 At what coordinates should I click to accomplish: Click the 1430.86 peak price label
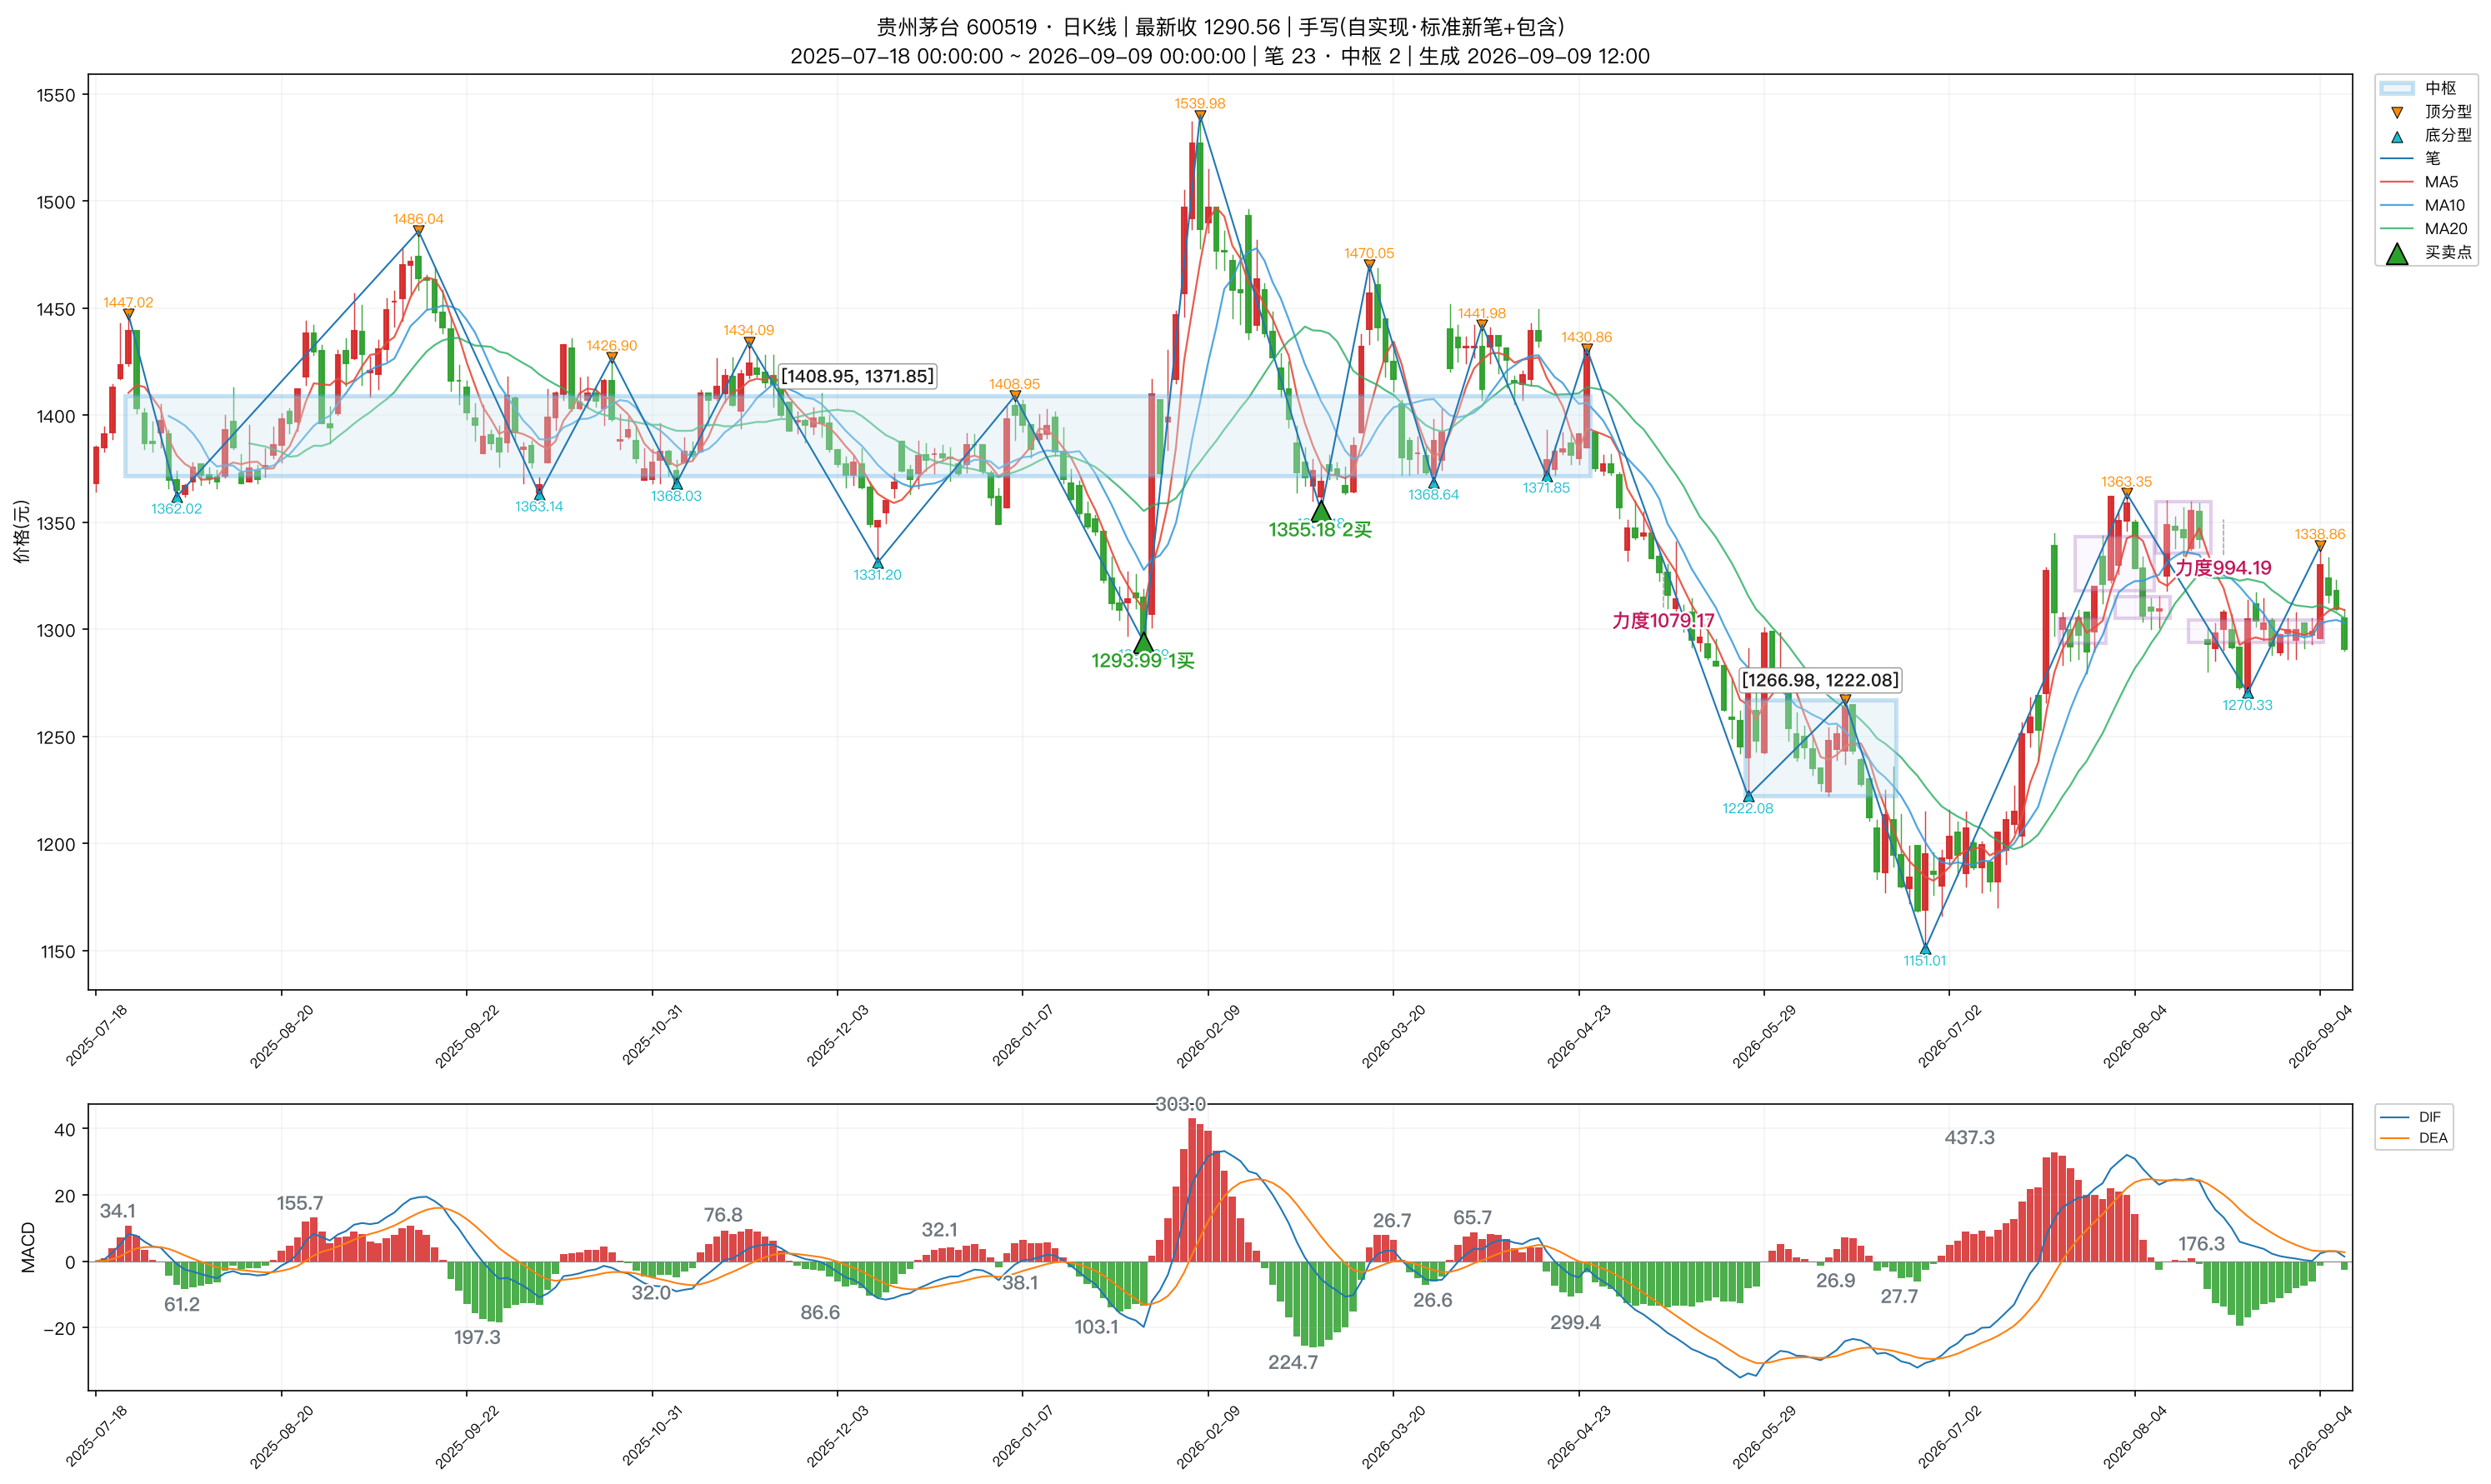[x=1587, y=337]
